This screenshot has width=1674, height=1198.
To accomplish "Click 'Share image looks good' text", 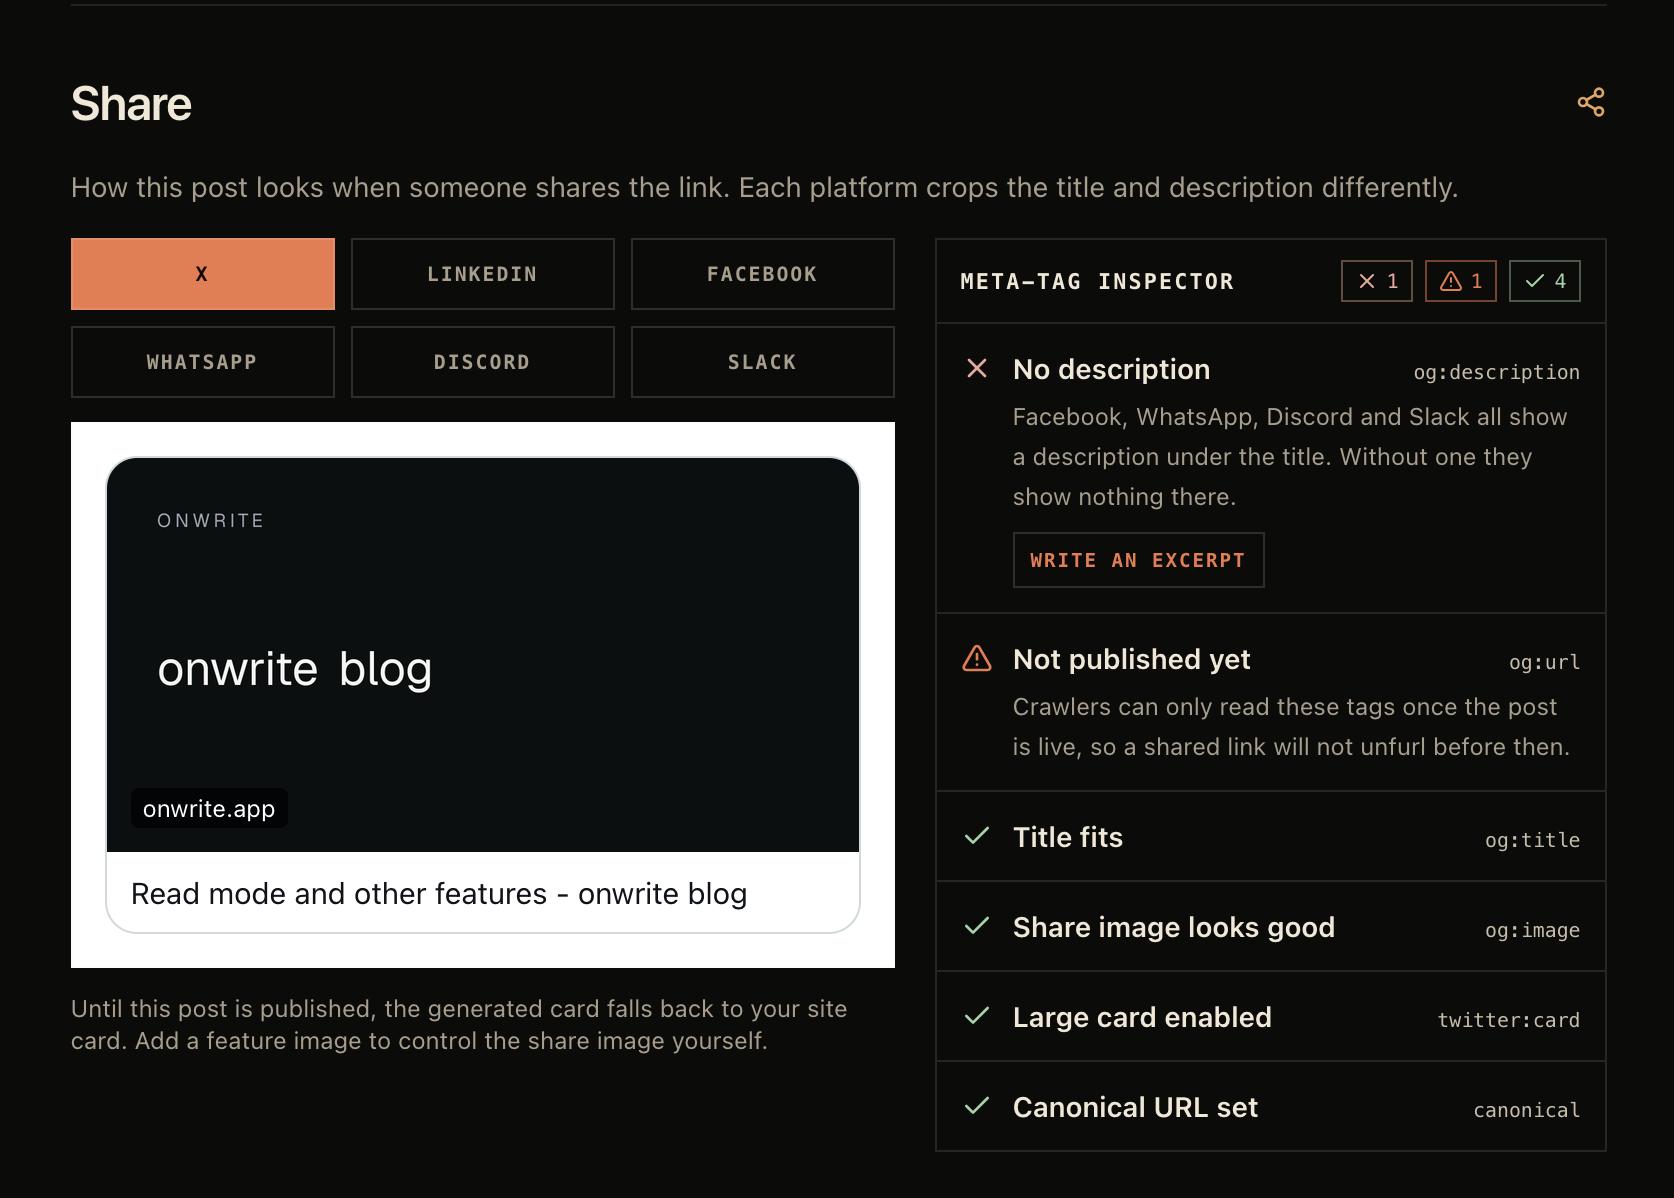I will point(1174,927).
